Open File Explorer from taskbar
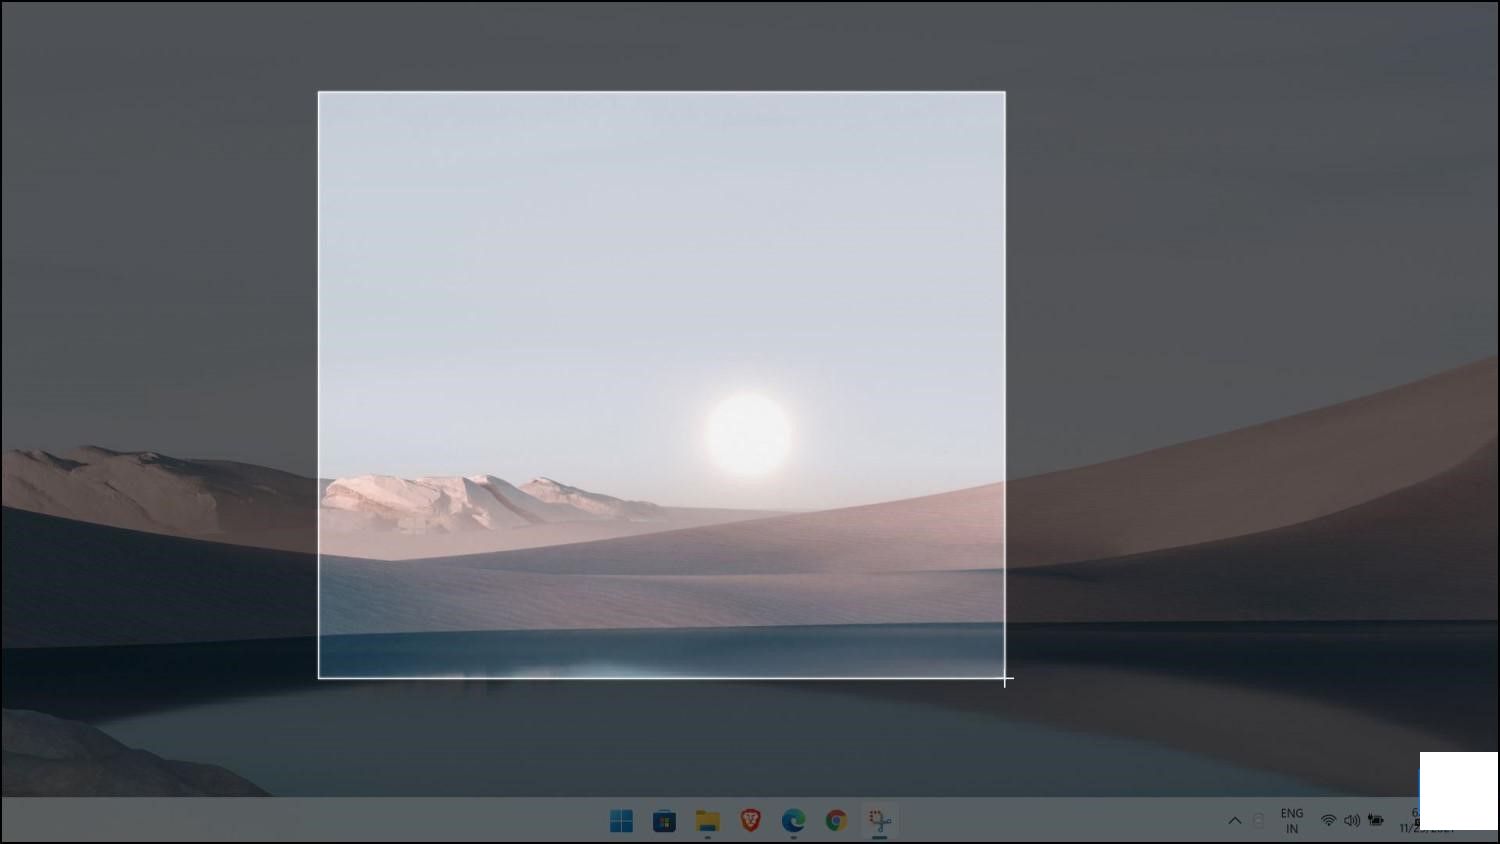 (708, 821)
